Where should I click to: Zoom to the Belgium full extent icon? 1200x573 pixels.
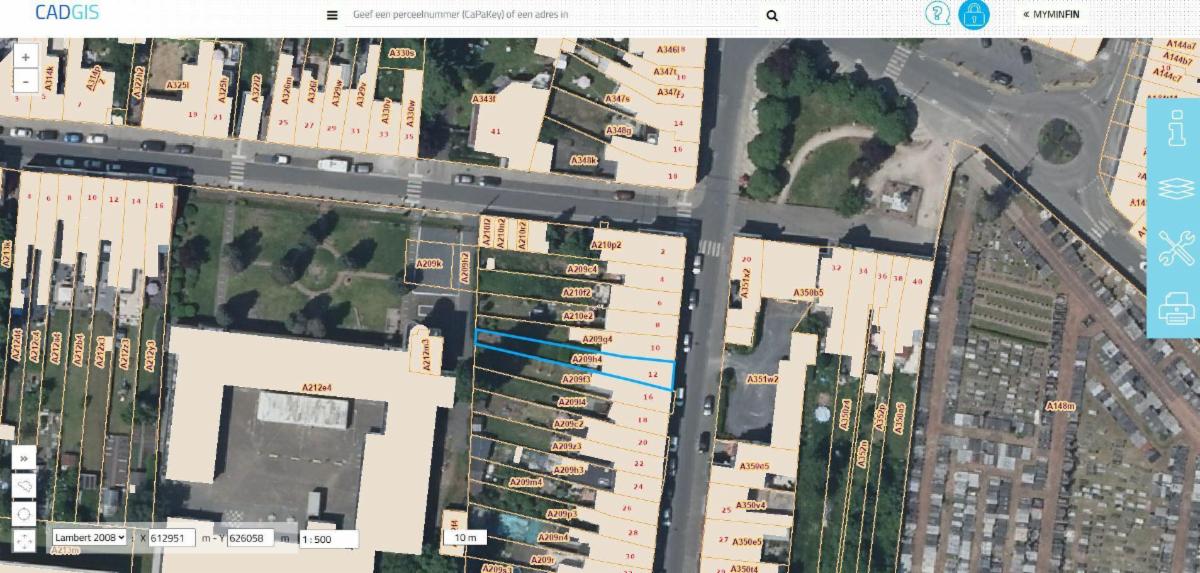[x=25, y=485]
